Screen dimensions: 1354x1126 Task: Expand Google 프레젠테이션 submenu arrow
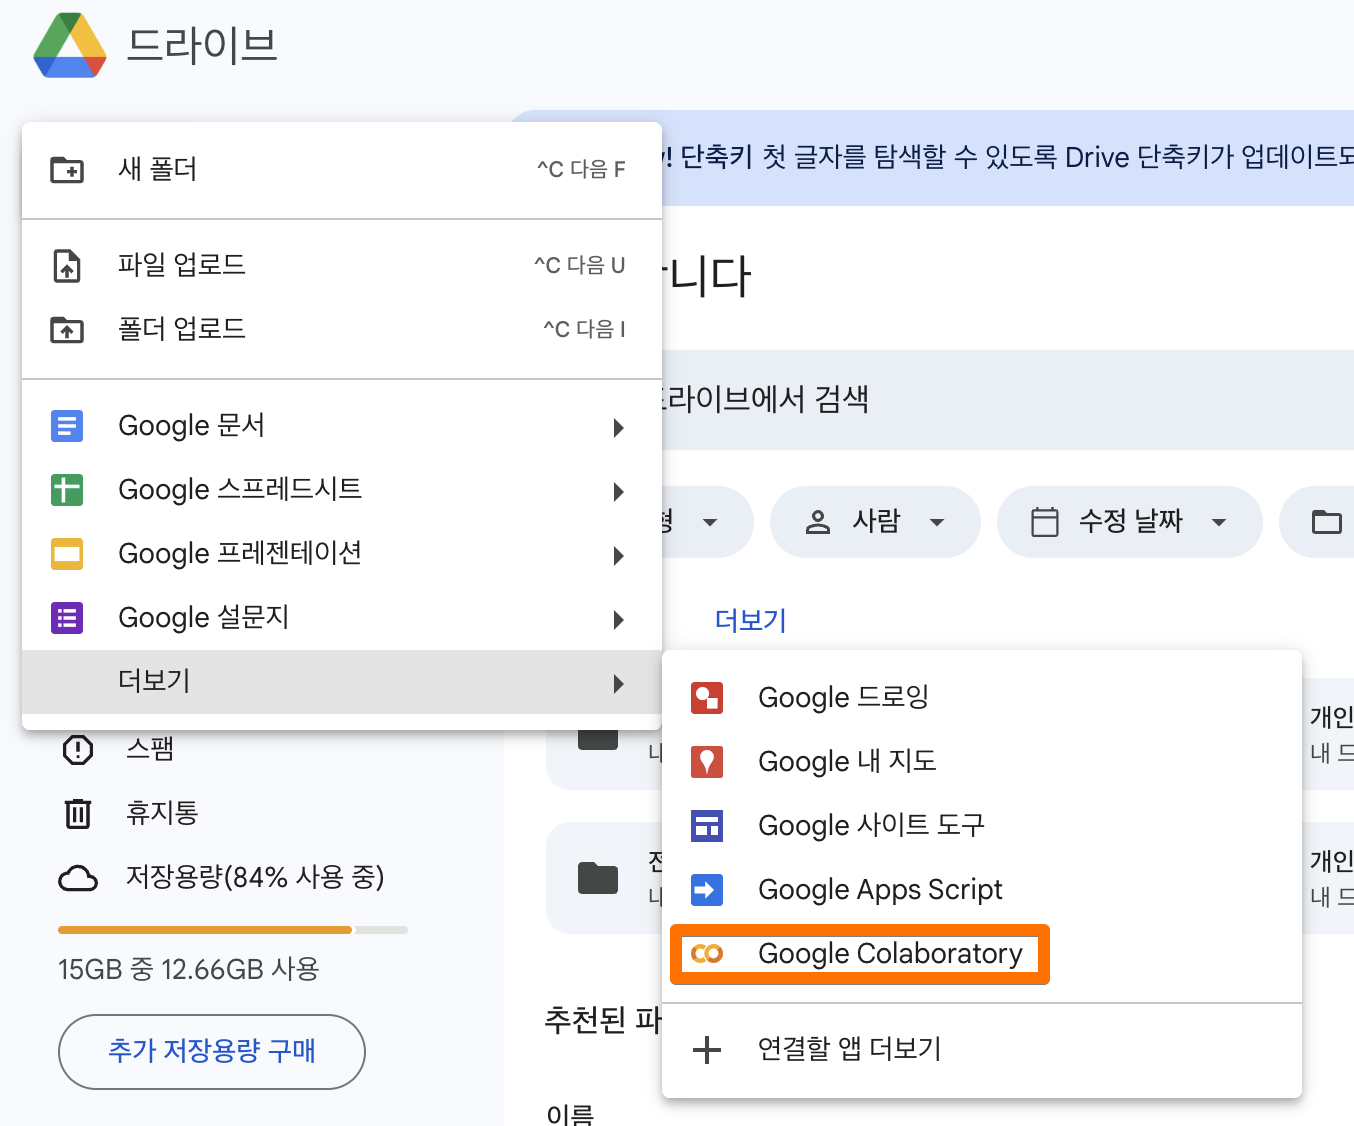click(619, 556)
